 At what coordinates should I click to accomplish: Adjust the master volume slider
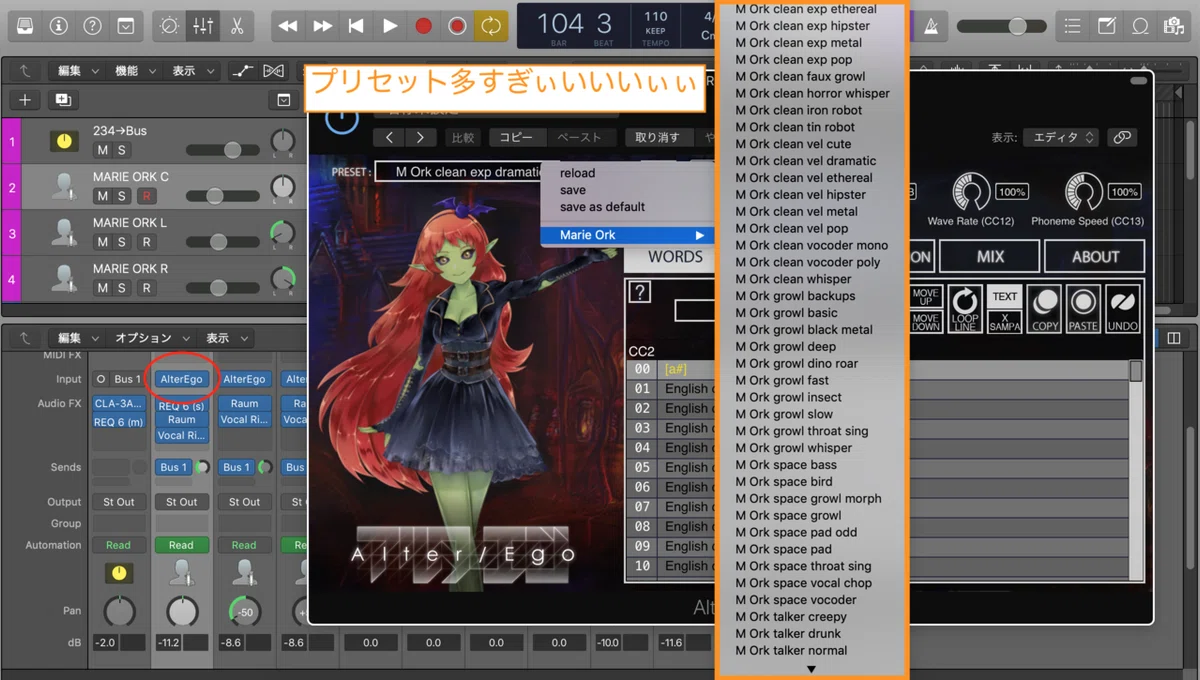1000,27
